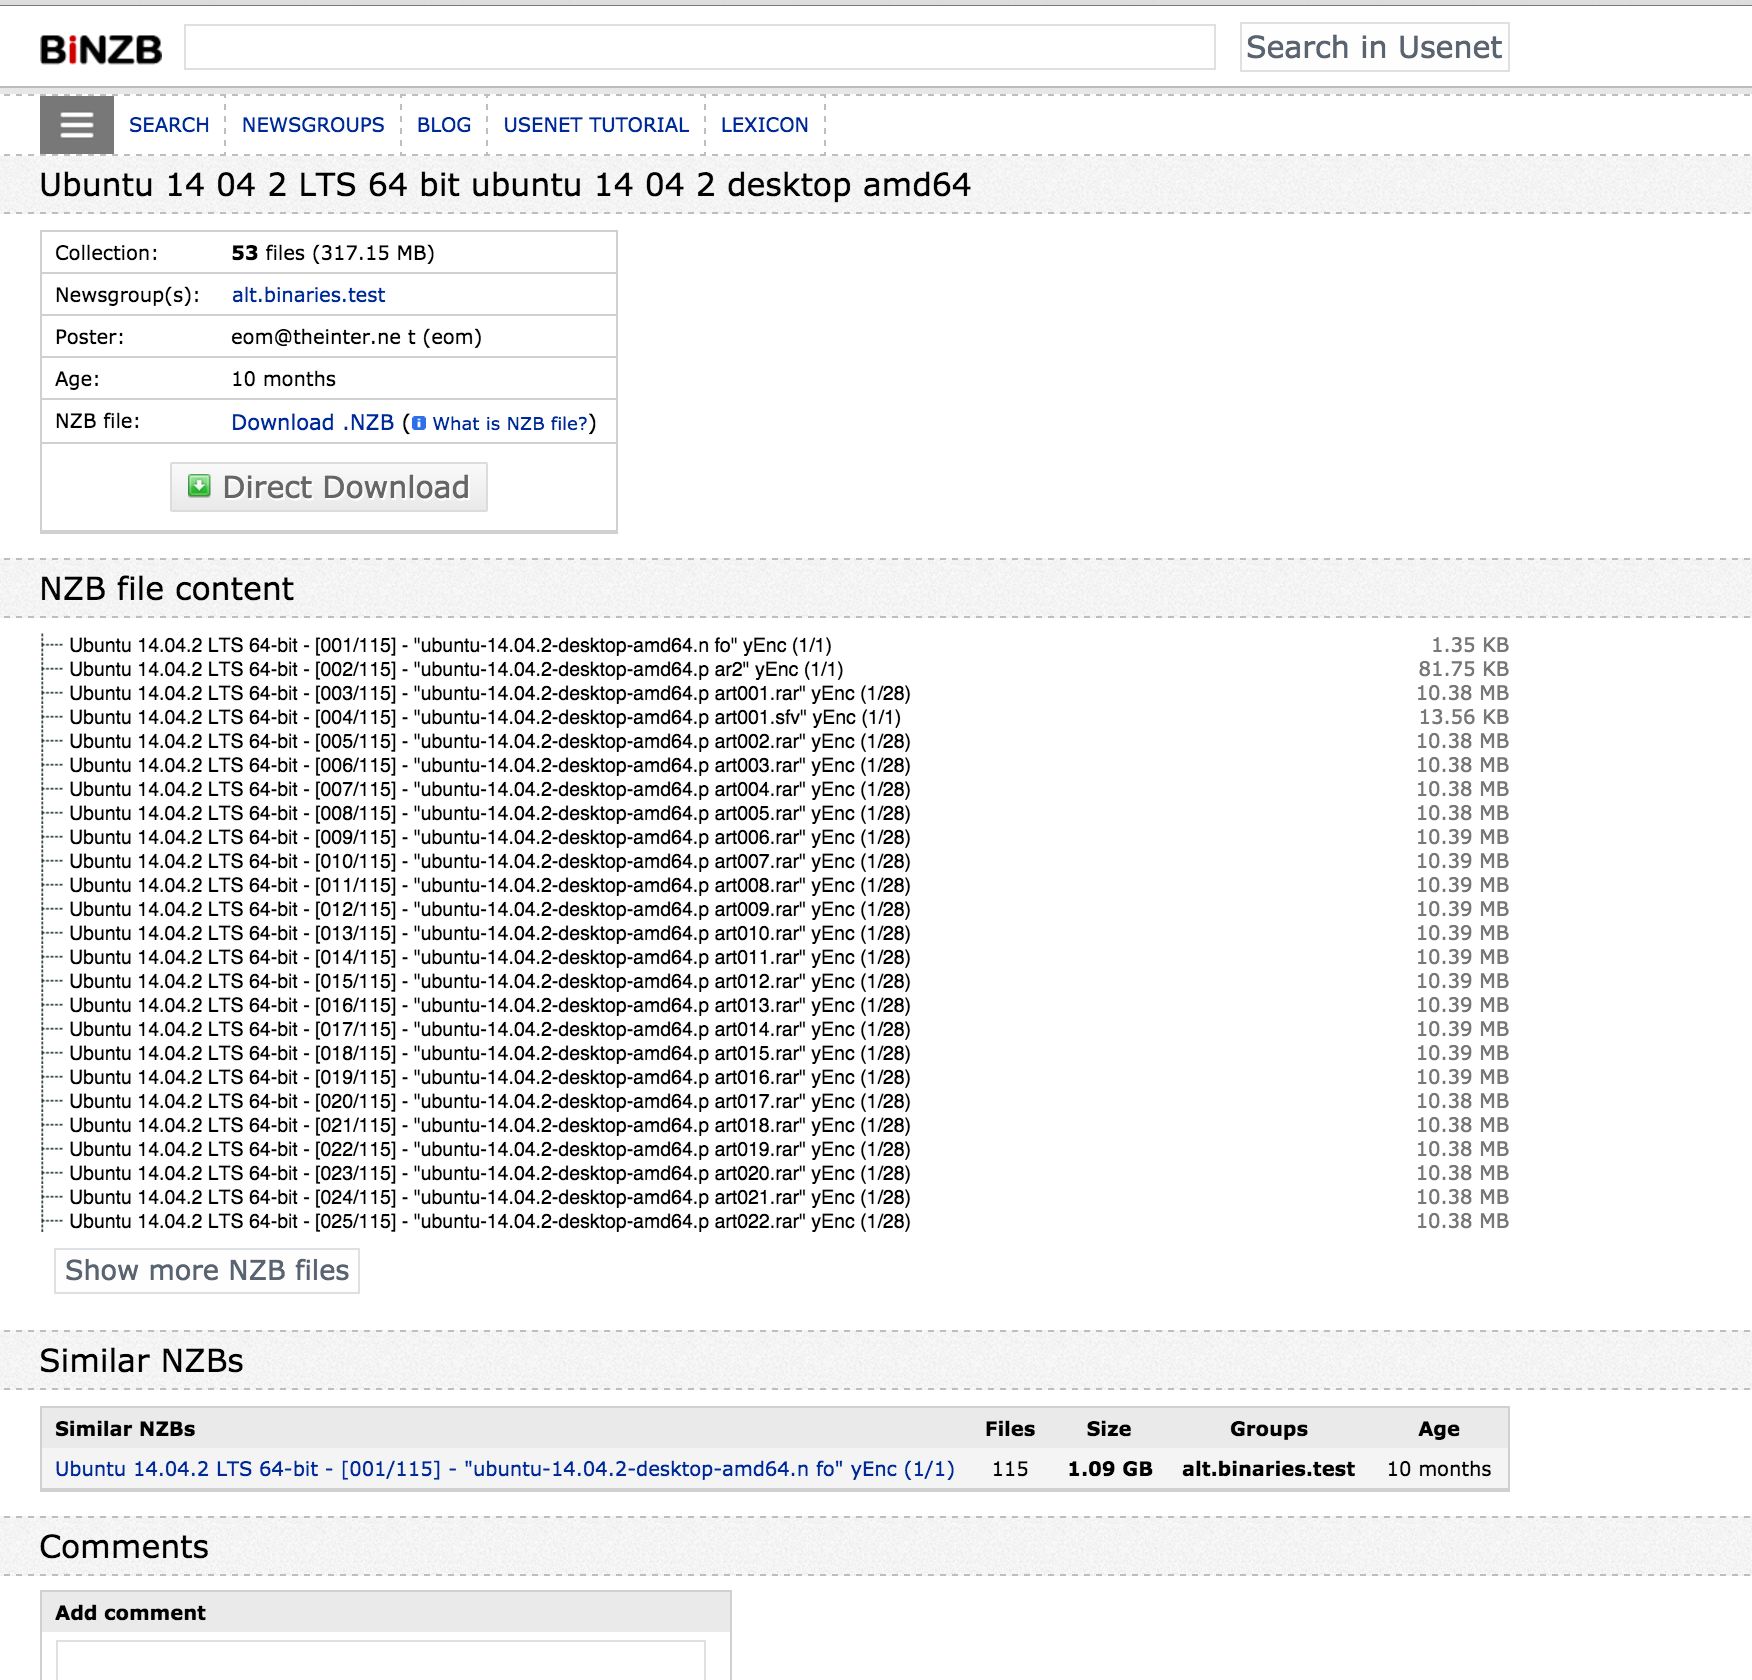
Task: Click the BiNZB logo
Action: point(99,47)
